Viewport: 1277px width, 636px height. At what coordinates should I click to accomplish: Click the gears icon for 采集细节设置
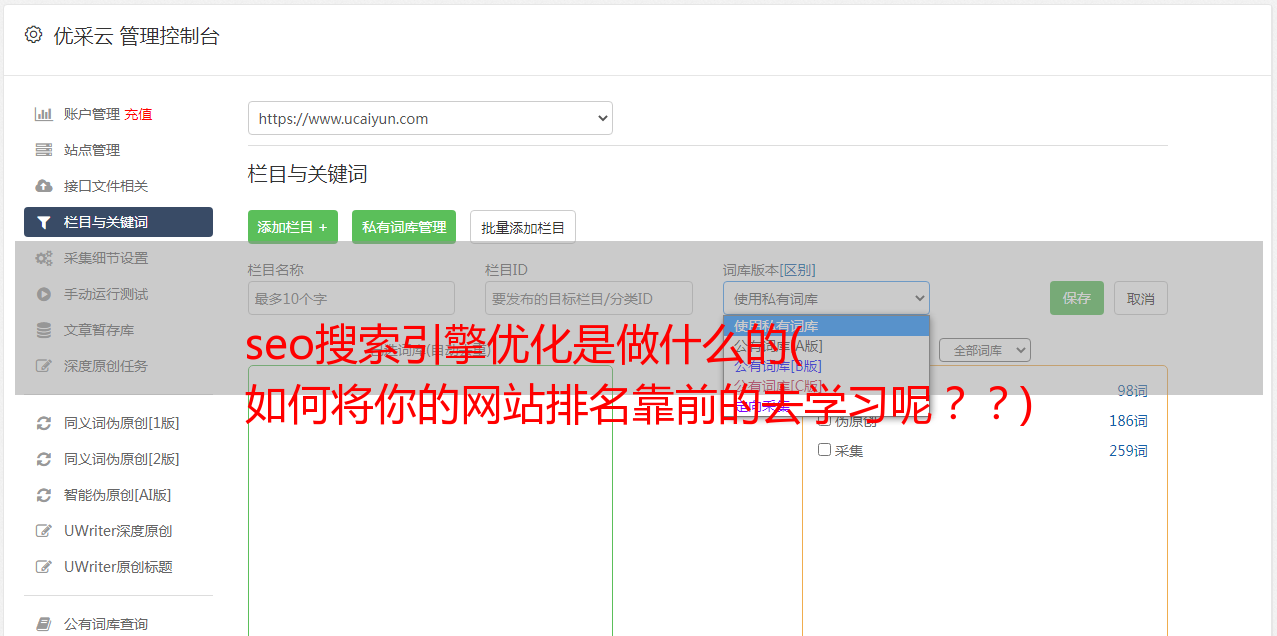tap(44, 258)
